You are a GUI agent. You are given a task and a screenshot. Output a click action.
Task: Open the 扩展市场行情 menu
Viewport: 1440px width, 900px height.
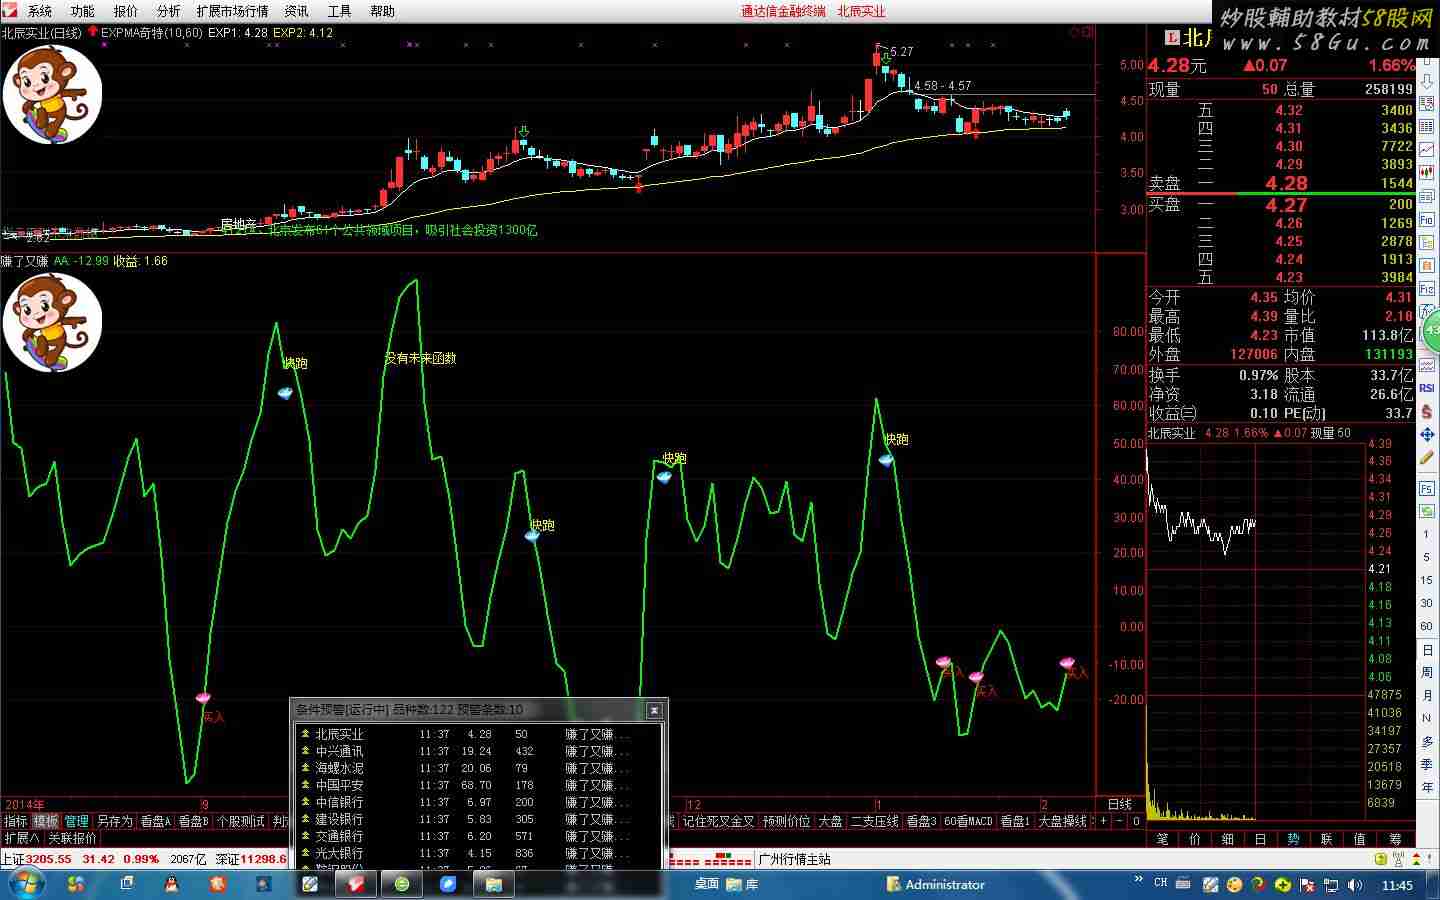pyautogui.click(x=232, y=11)
